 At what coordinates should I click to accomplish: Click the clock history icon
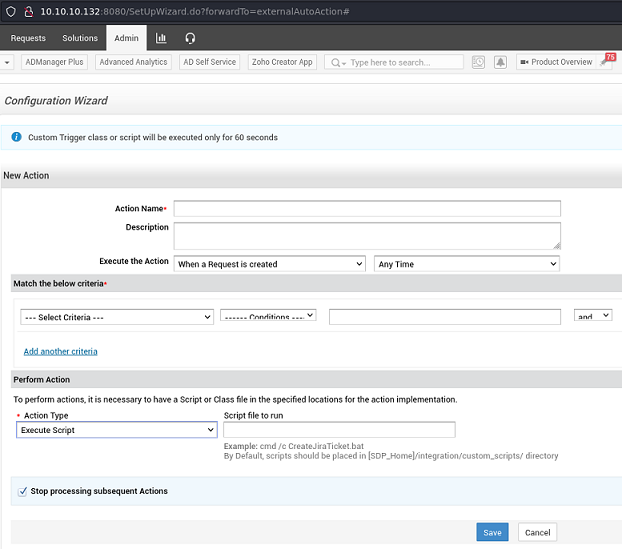pos(478,62)
